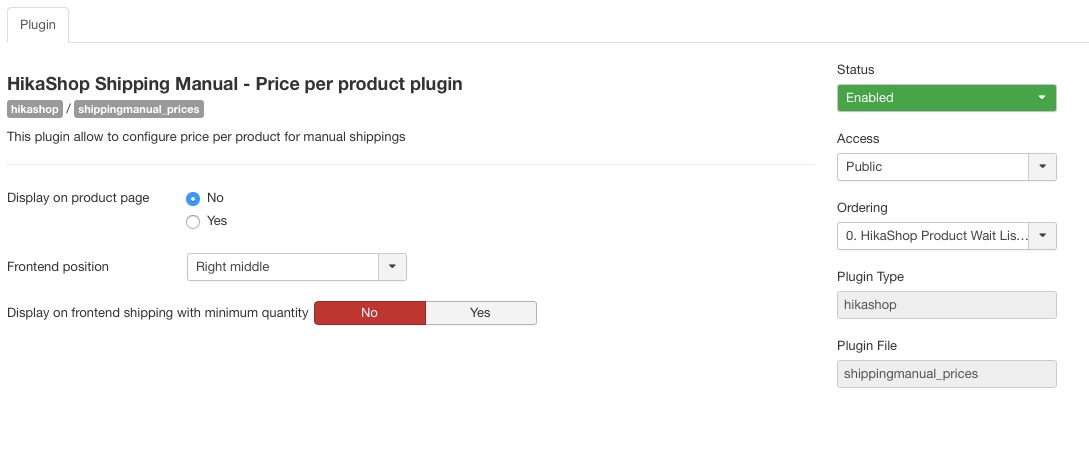The width and height of the screenshot is (1089, 460).
Task: Click the Display on product page label
Action: pyautogui.click(x=78, y=198)
